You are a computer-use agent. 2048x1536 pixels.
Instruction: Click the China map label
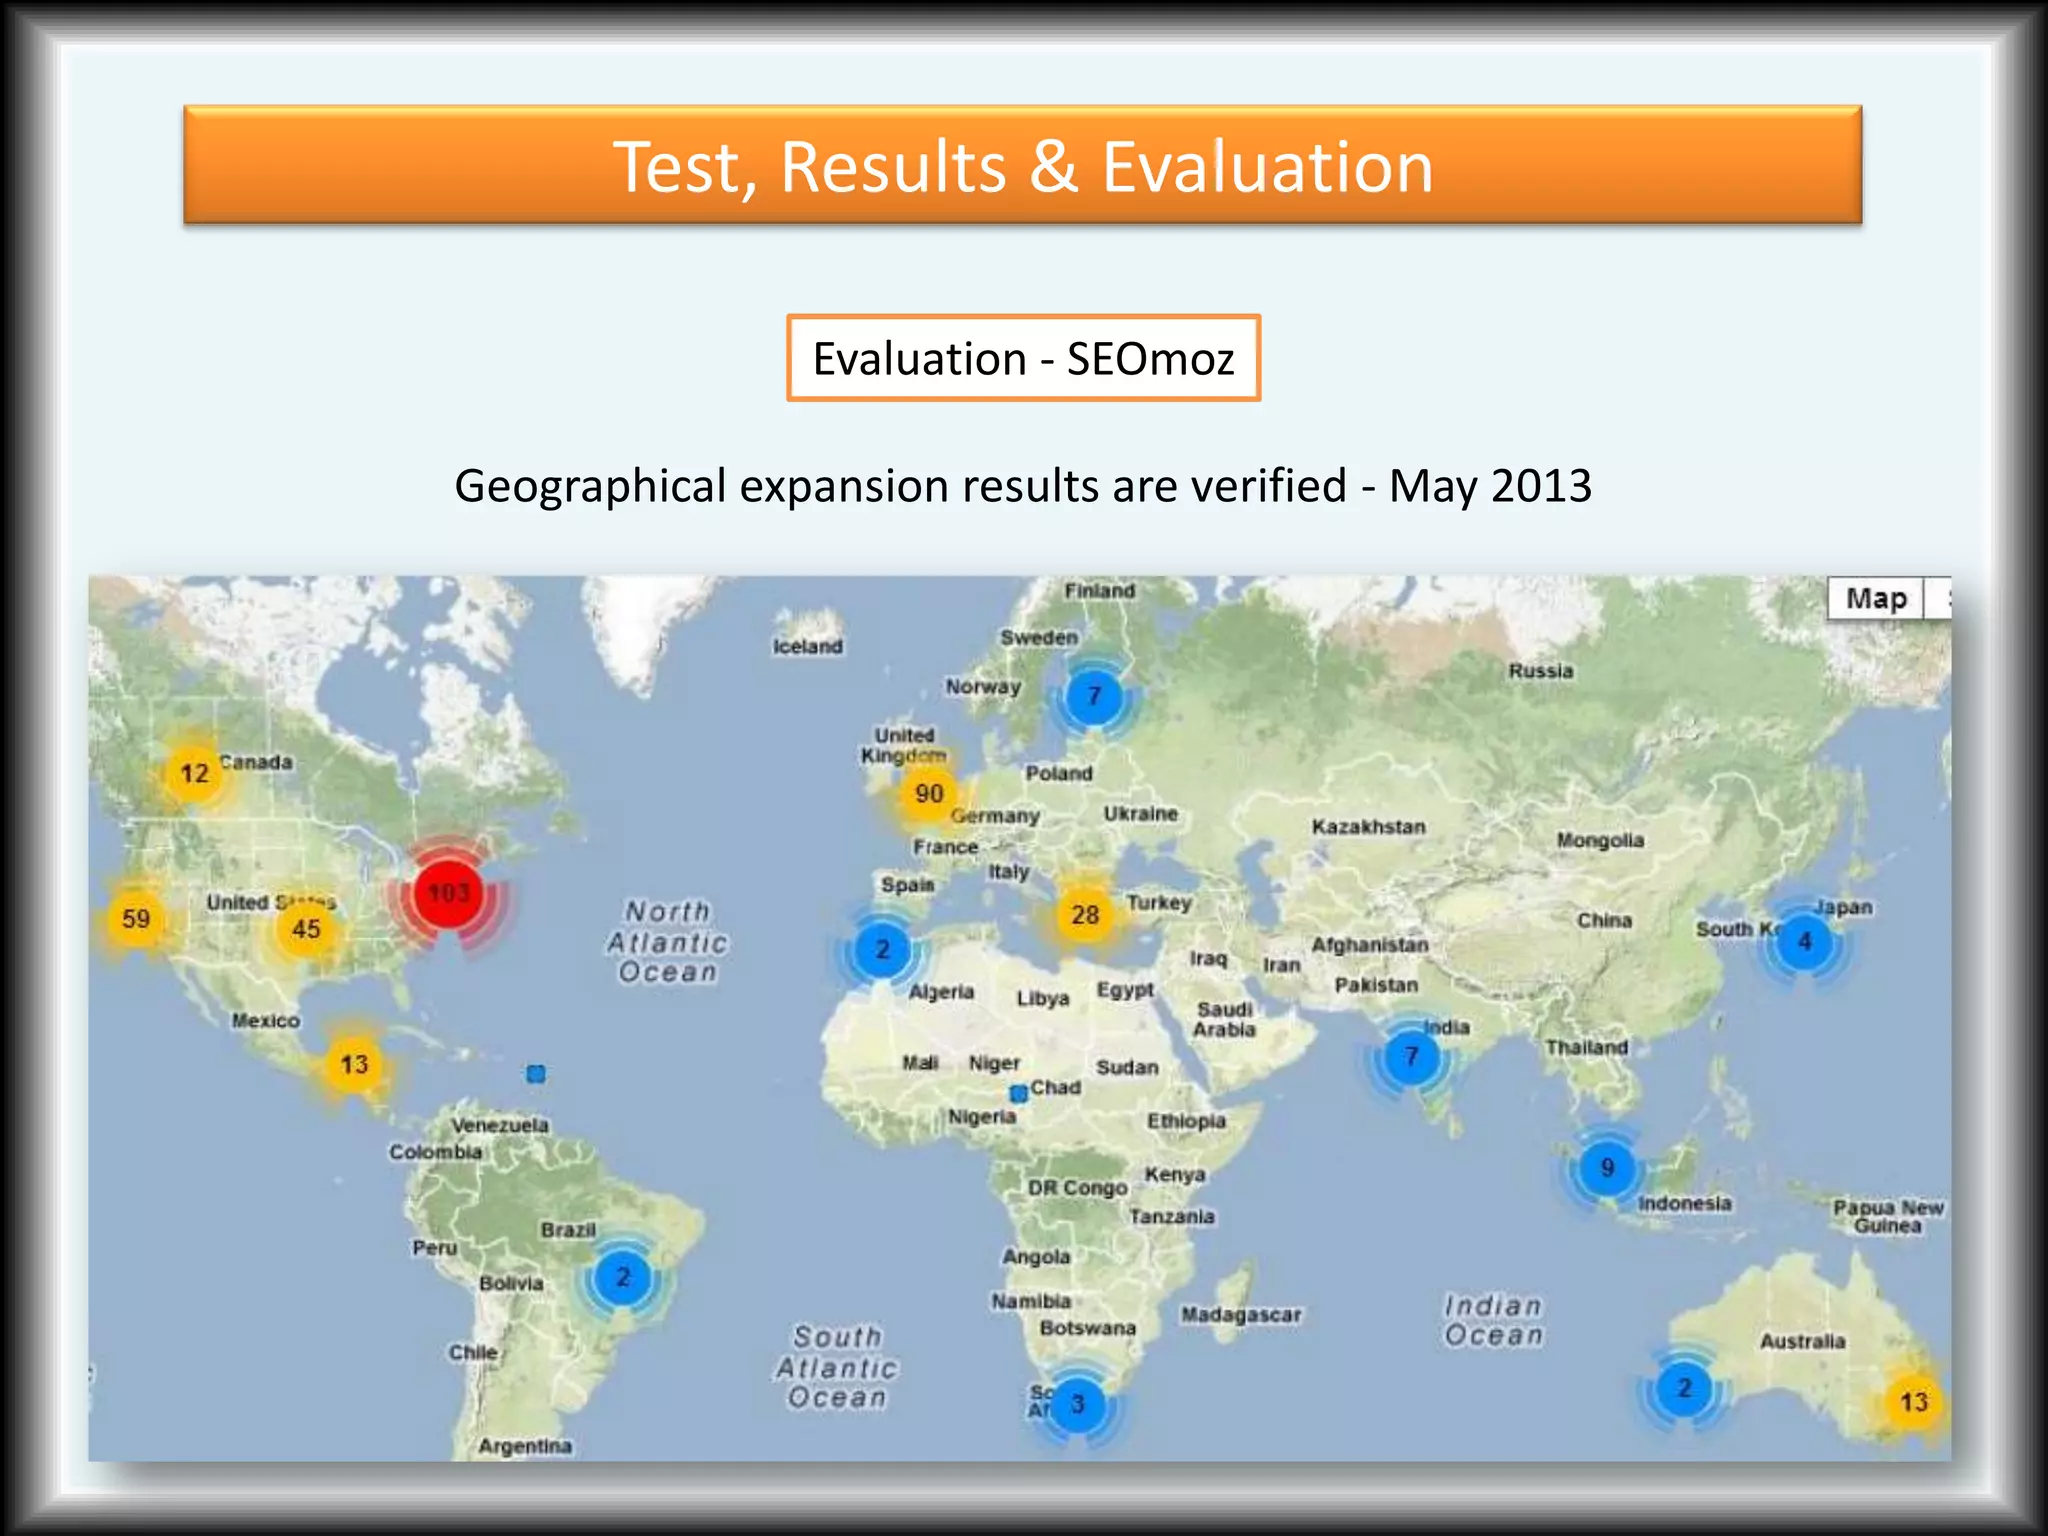(1604, 920)
